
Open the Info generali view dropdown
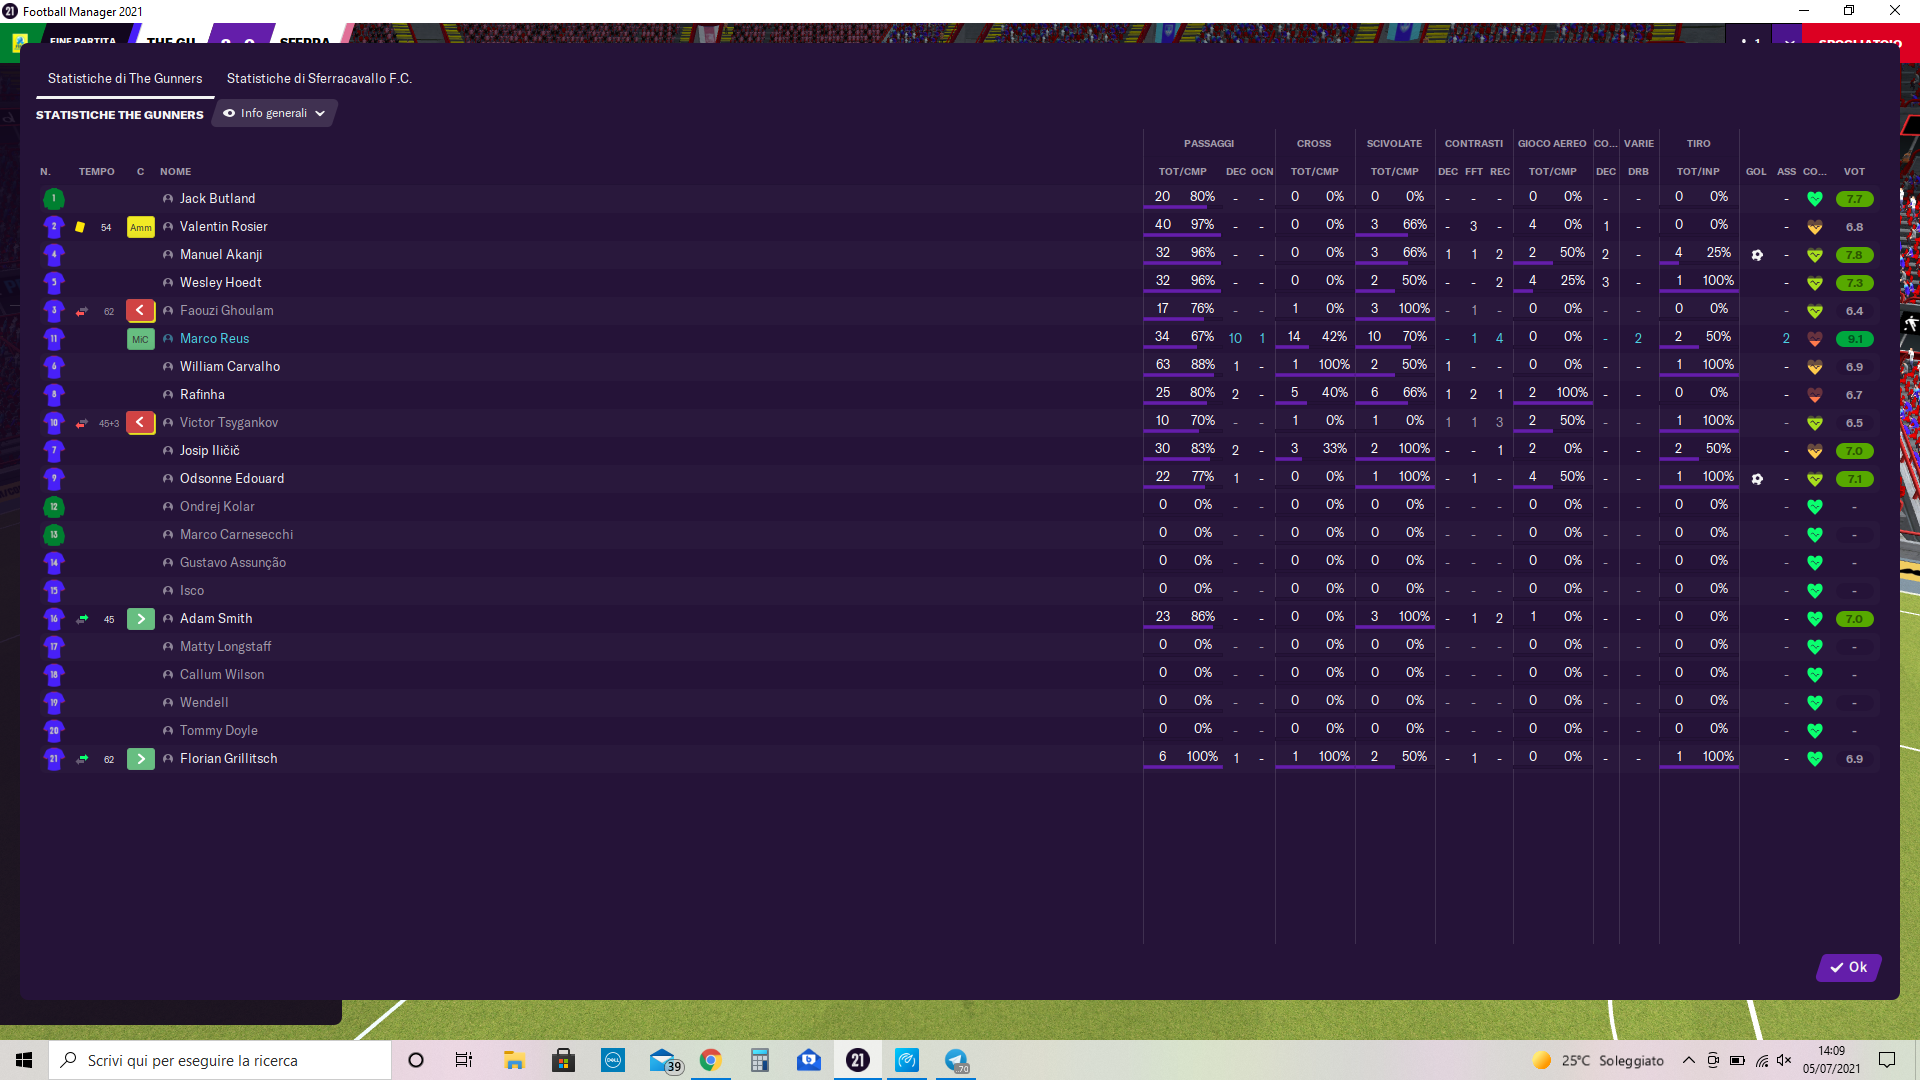coord(274,113)
